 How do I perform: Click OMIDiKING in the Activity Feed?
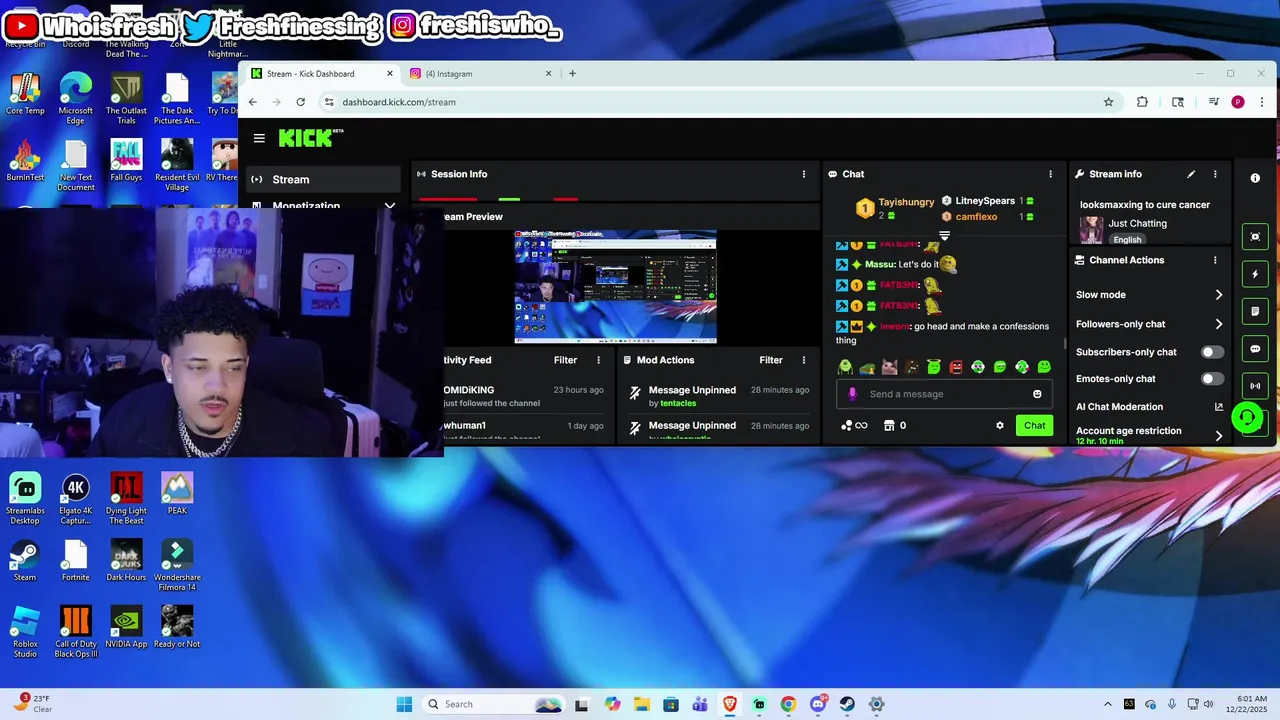tap(469, 390)
